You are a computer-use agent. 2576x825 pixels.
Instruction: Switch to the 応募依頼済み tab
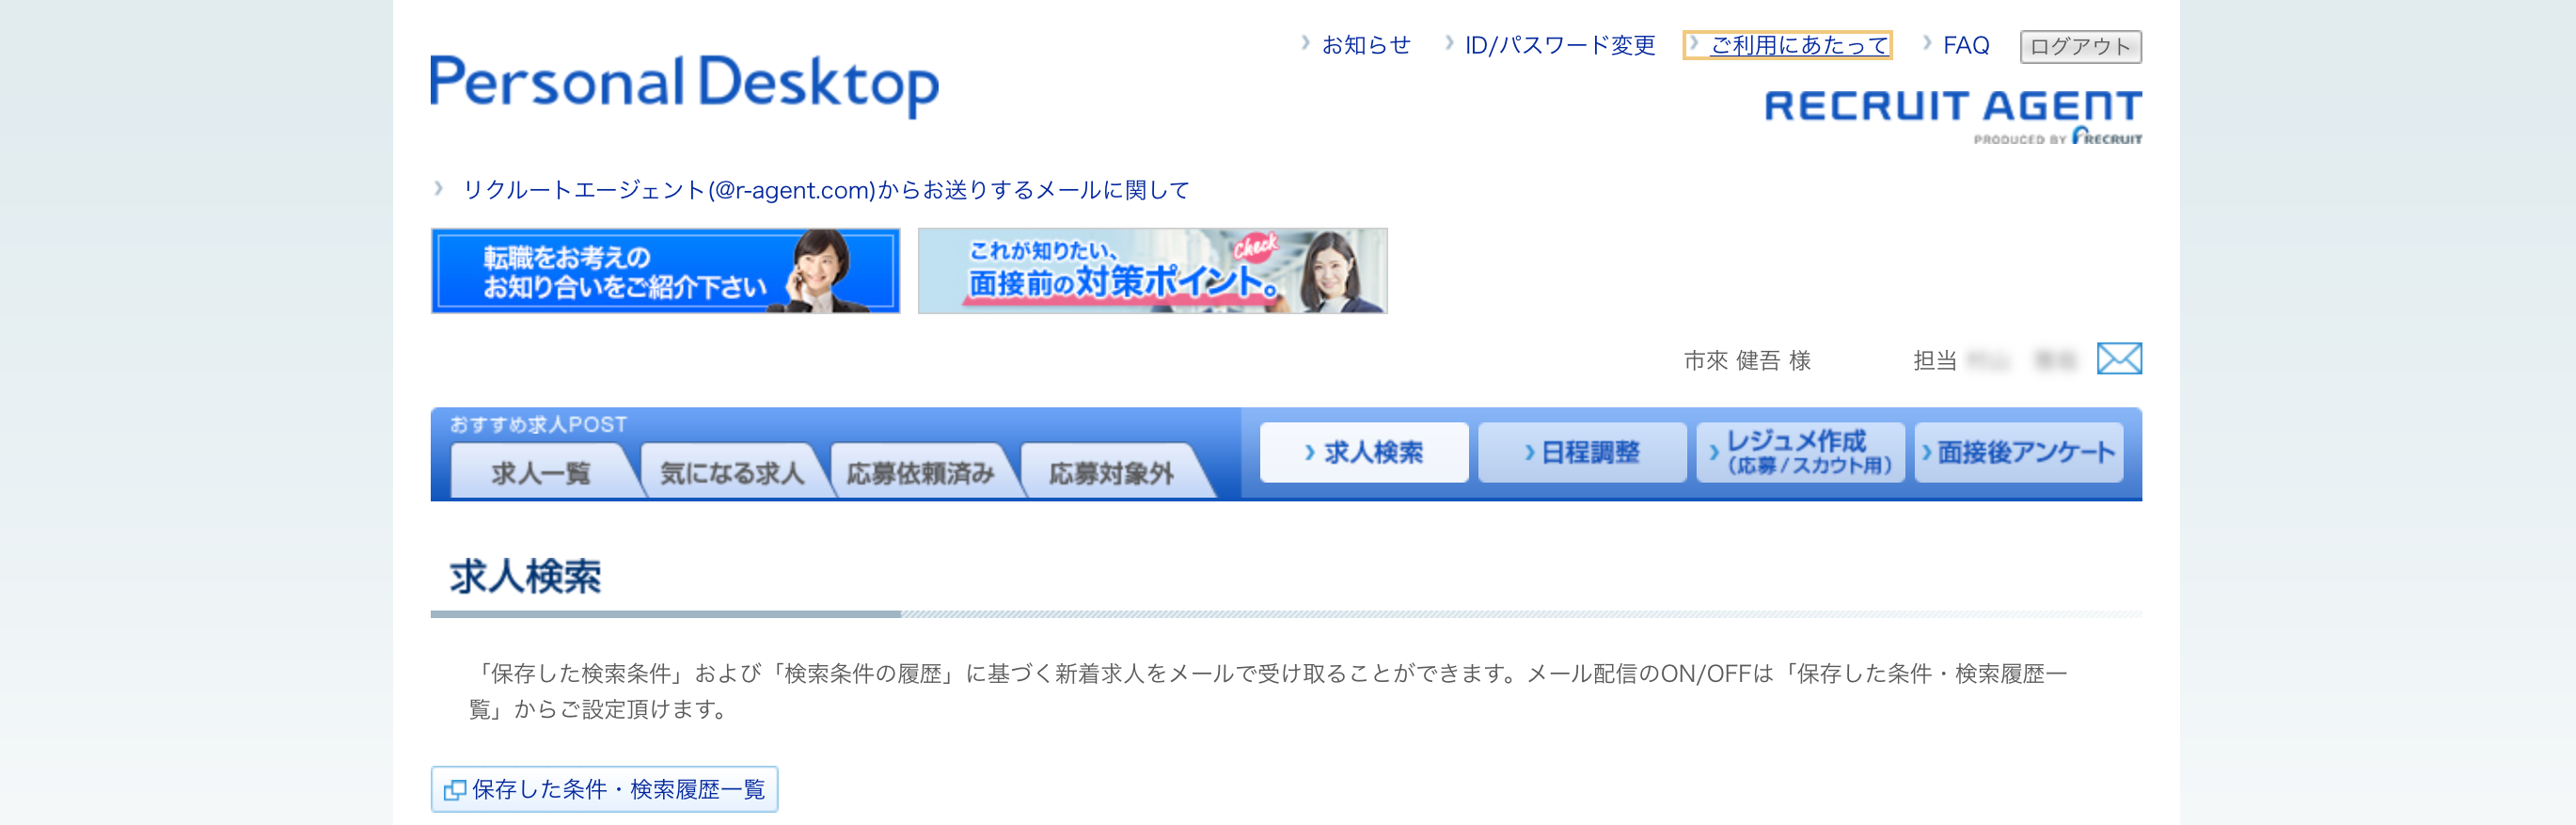tap(920, 472)
